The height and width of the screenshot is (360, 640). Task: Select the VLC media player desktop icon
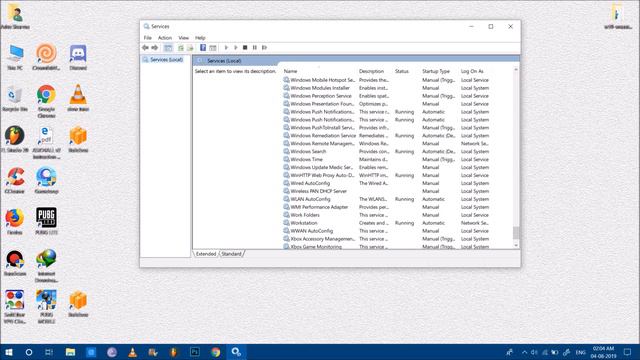pyautogui.click(x=78, y=98)
